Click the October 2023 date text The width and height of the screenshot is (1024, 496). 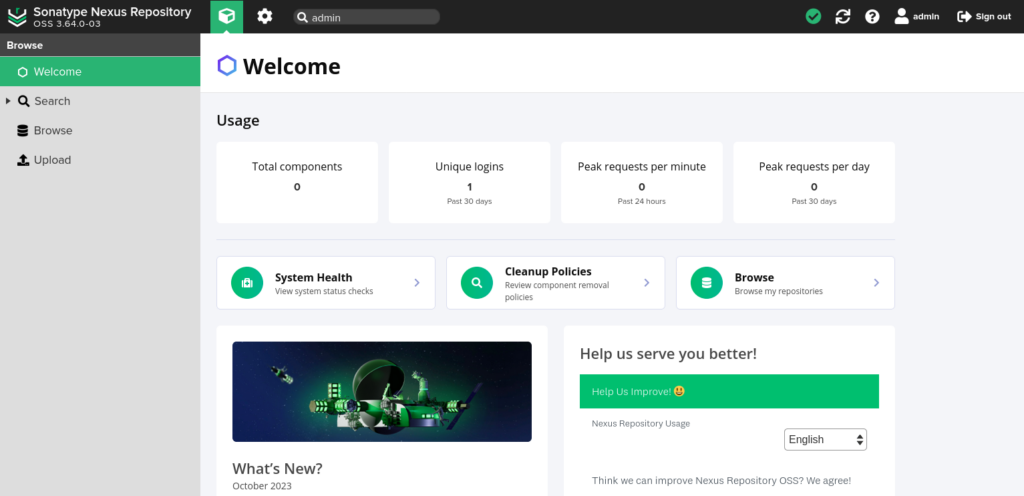262,486
